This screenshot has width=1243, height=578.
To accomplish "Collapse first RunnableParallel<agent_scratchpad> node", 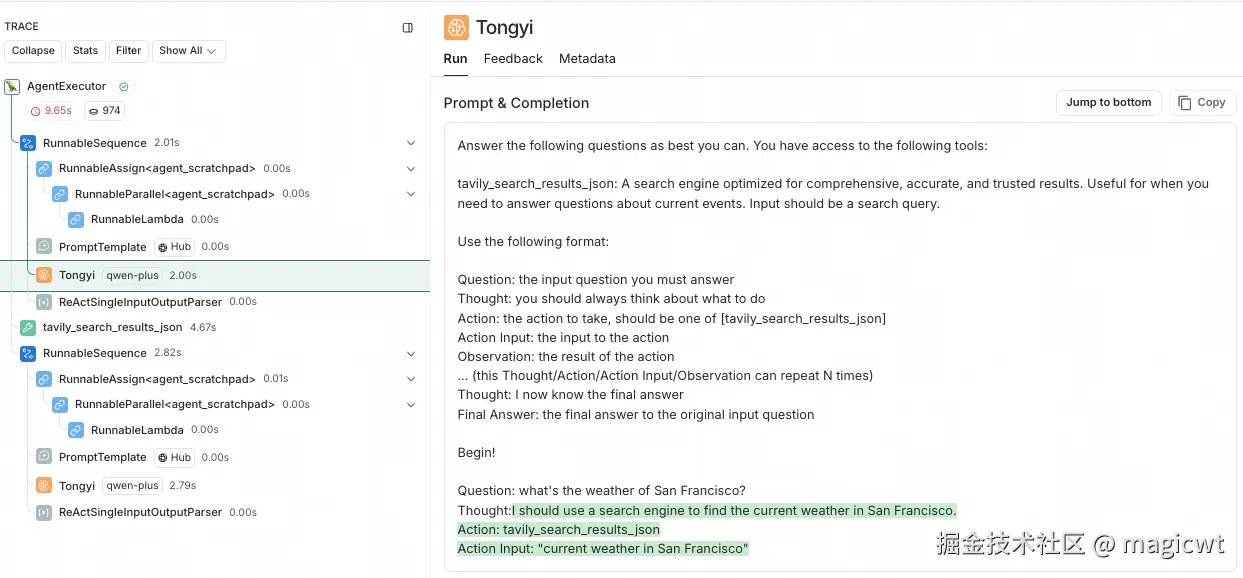I will (411, 194).
